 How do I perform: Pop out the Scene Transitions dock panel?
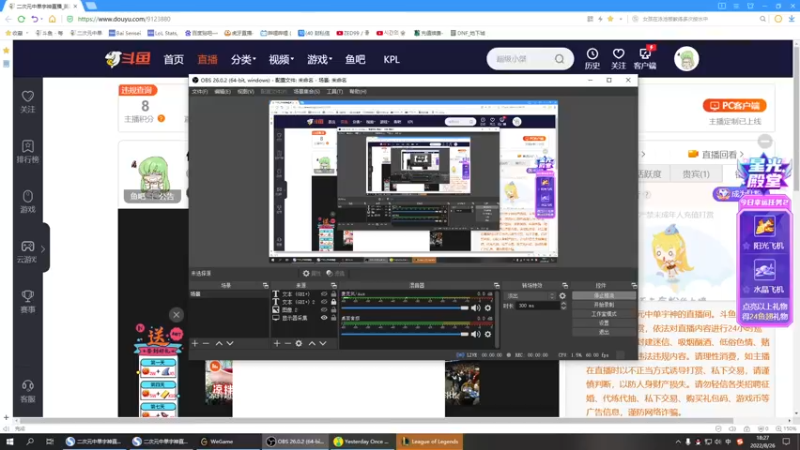click(565, 285)
